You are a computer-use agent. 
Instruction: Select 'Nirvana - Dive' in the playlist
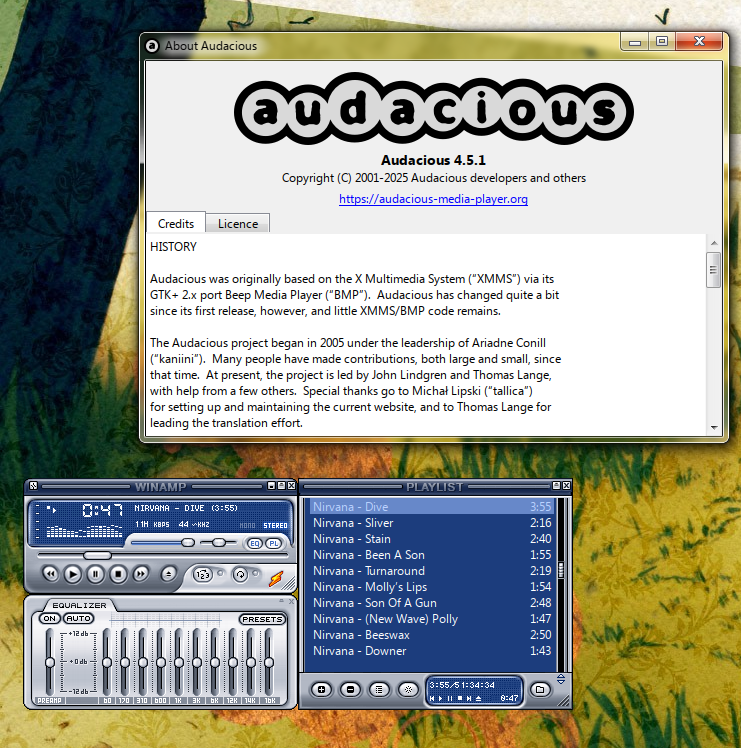(x=431, y=507)
